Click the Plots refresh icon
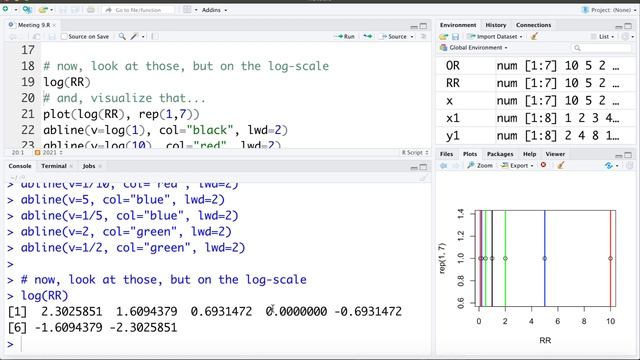Image resolution: width=640 pixels, height=360 pixels. click(609, 166)
